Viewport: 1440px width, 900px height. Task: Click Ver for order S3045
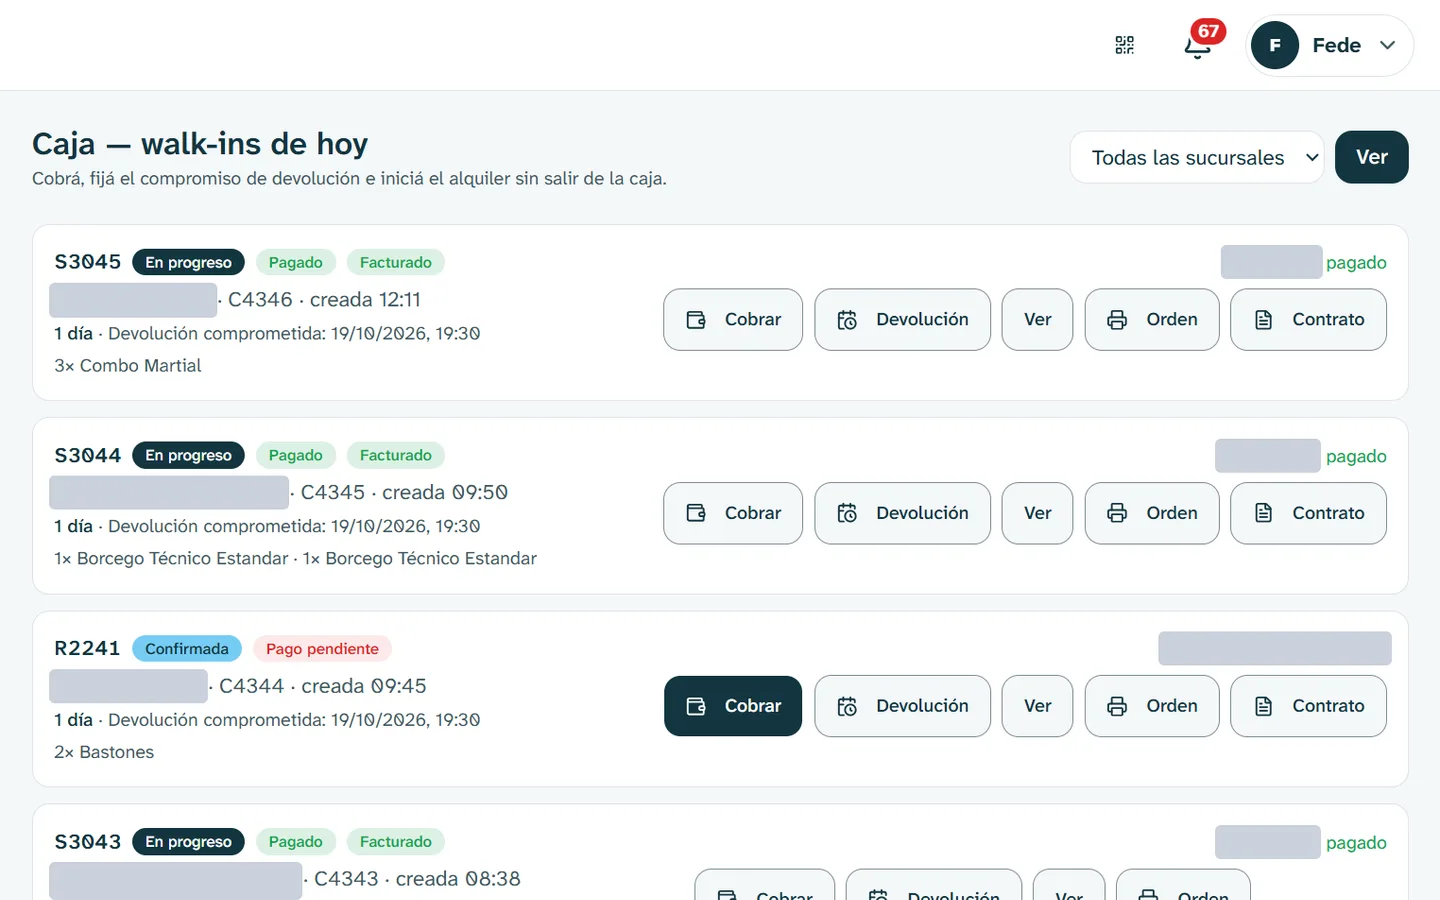[x=1037, y=320]
